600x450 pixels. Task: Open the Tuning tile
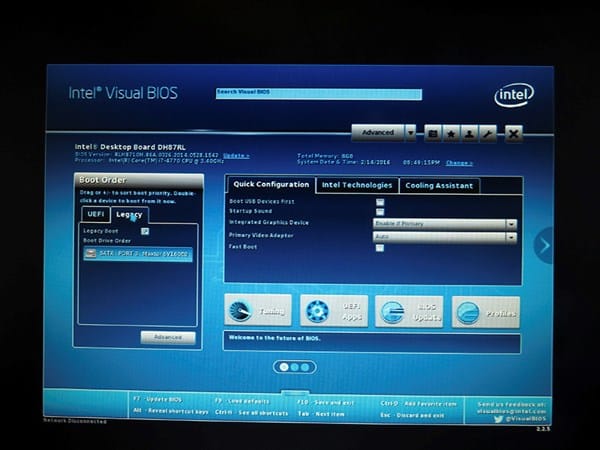coord(258,310)
